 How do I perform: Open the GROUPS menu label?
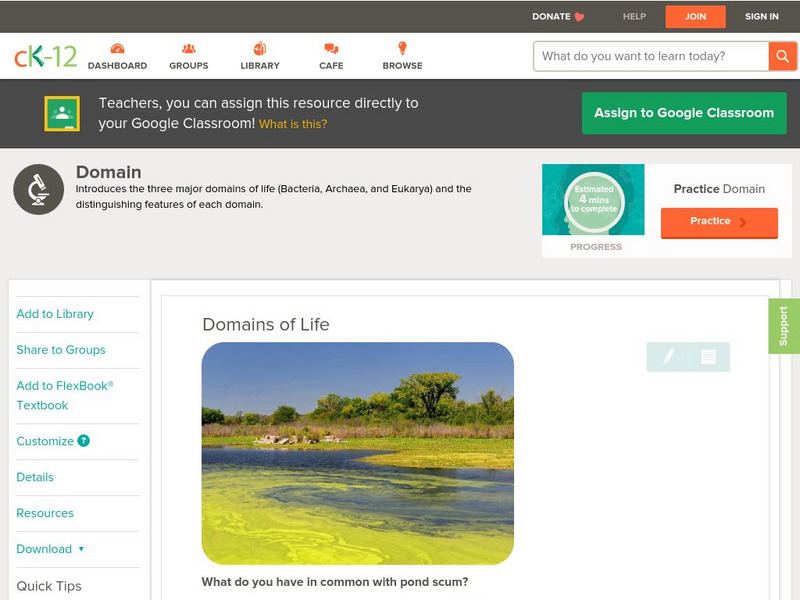point(189,66)
